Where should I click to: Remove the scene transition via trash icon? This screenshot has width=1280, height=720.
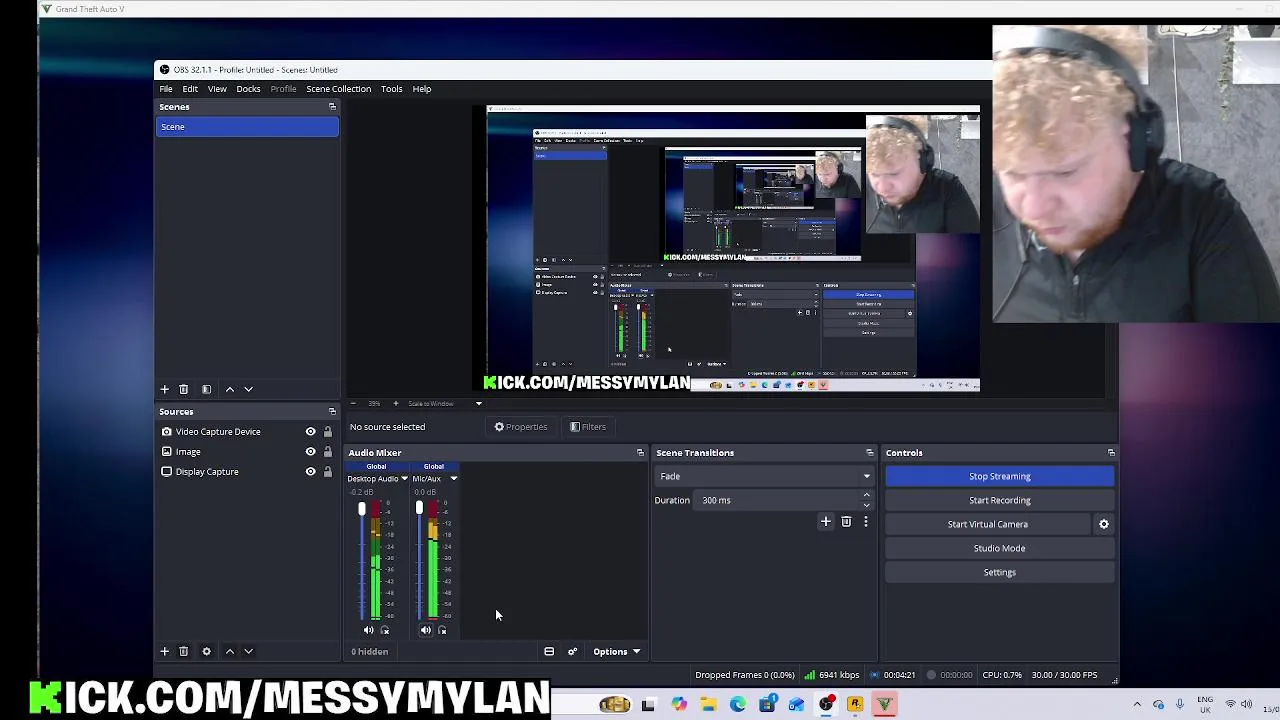(x=846, y=521)
